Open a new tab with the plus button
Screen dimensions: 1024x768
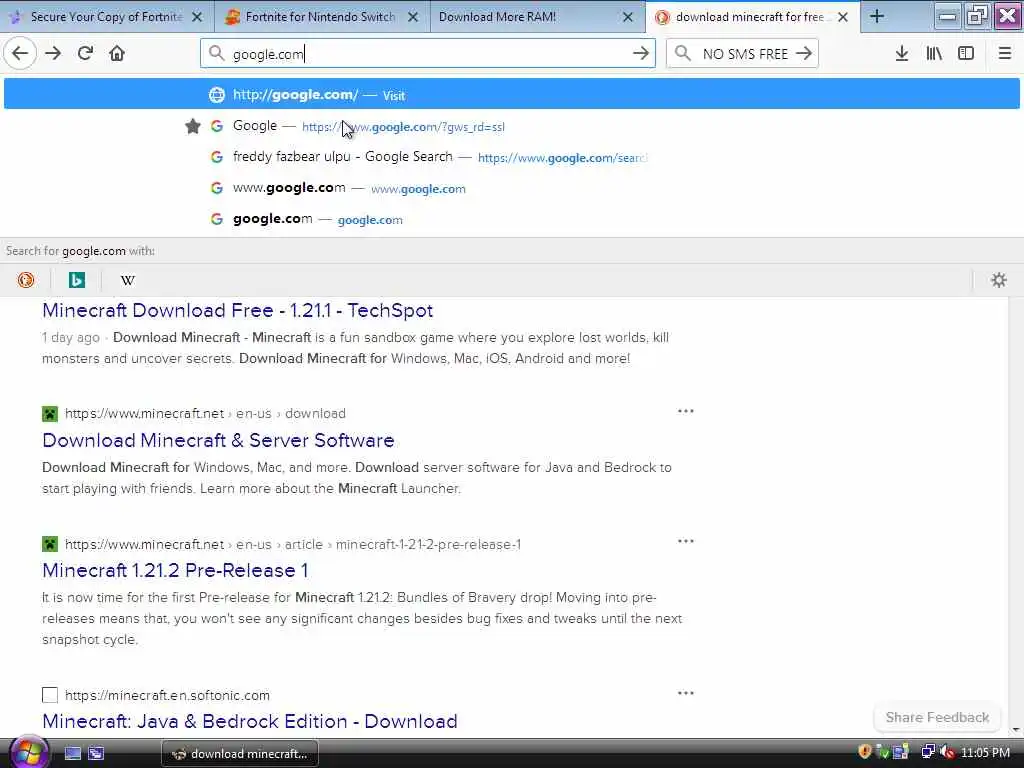coord(877,17)
